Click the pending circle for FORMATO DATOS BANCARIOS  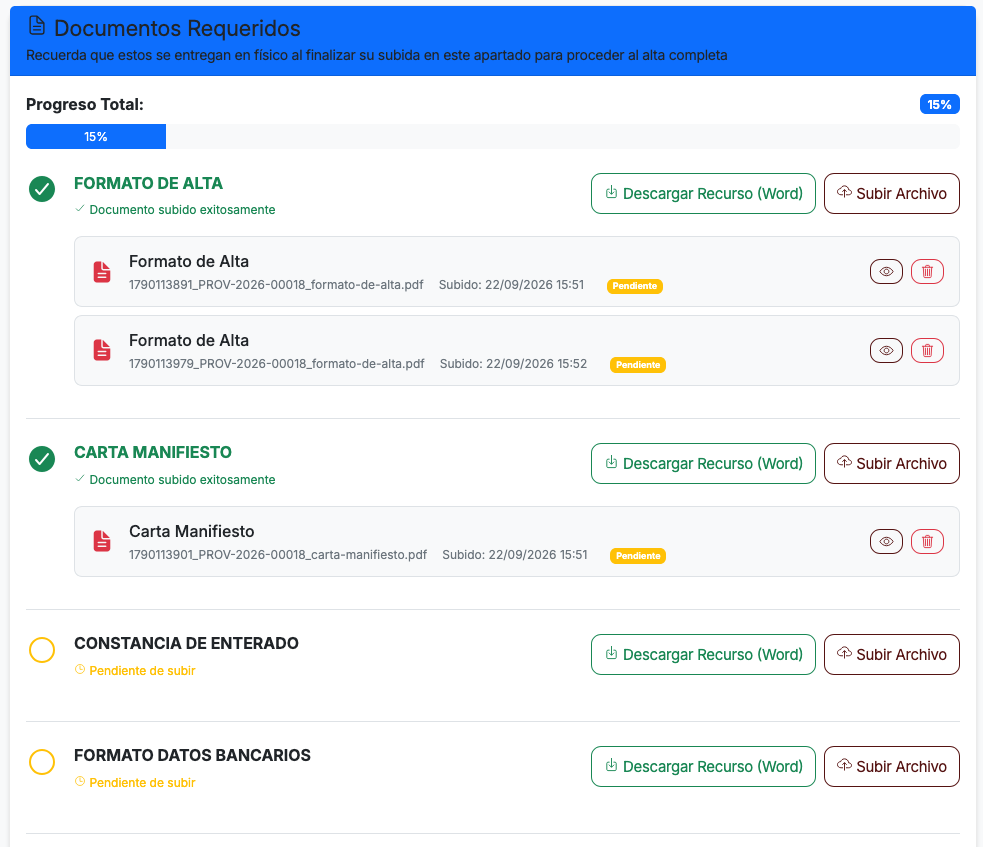42,762
